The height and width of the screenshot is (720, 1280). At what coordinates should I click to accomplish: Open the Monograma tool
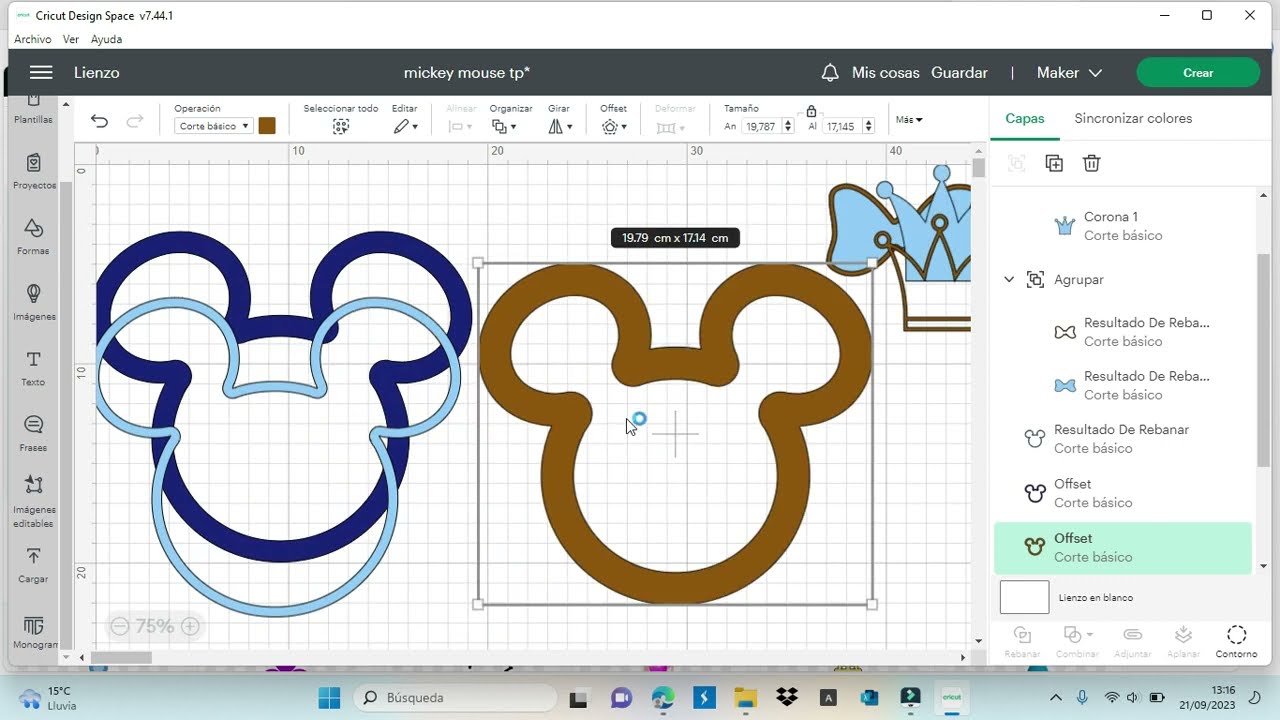point(33,633)
